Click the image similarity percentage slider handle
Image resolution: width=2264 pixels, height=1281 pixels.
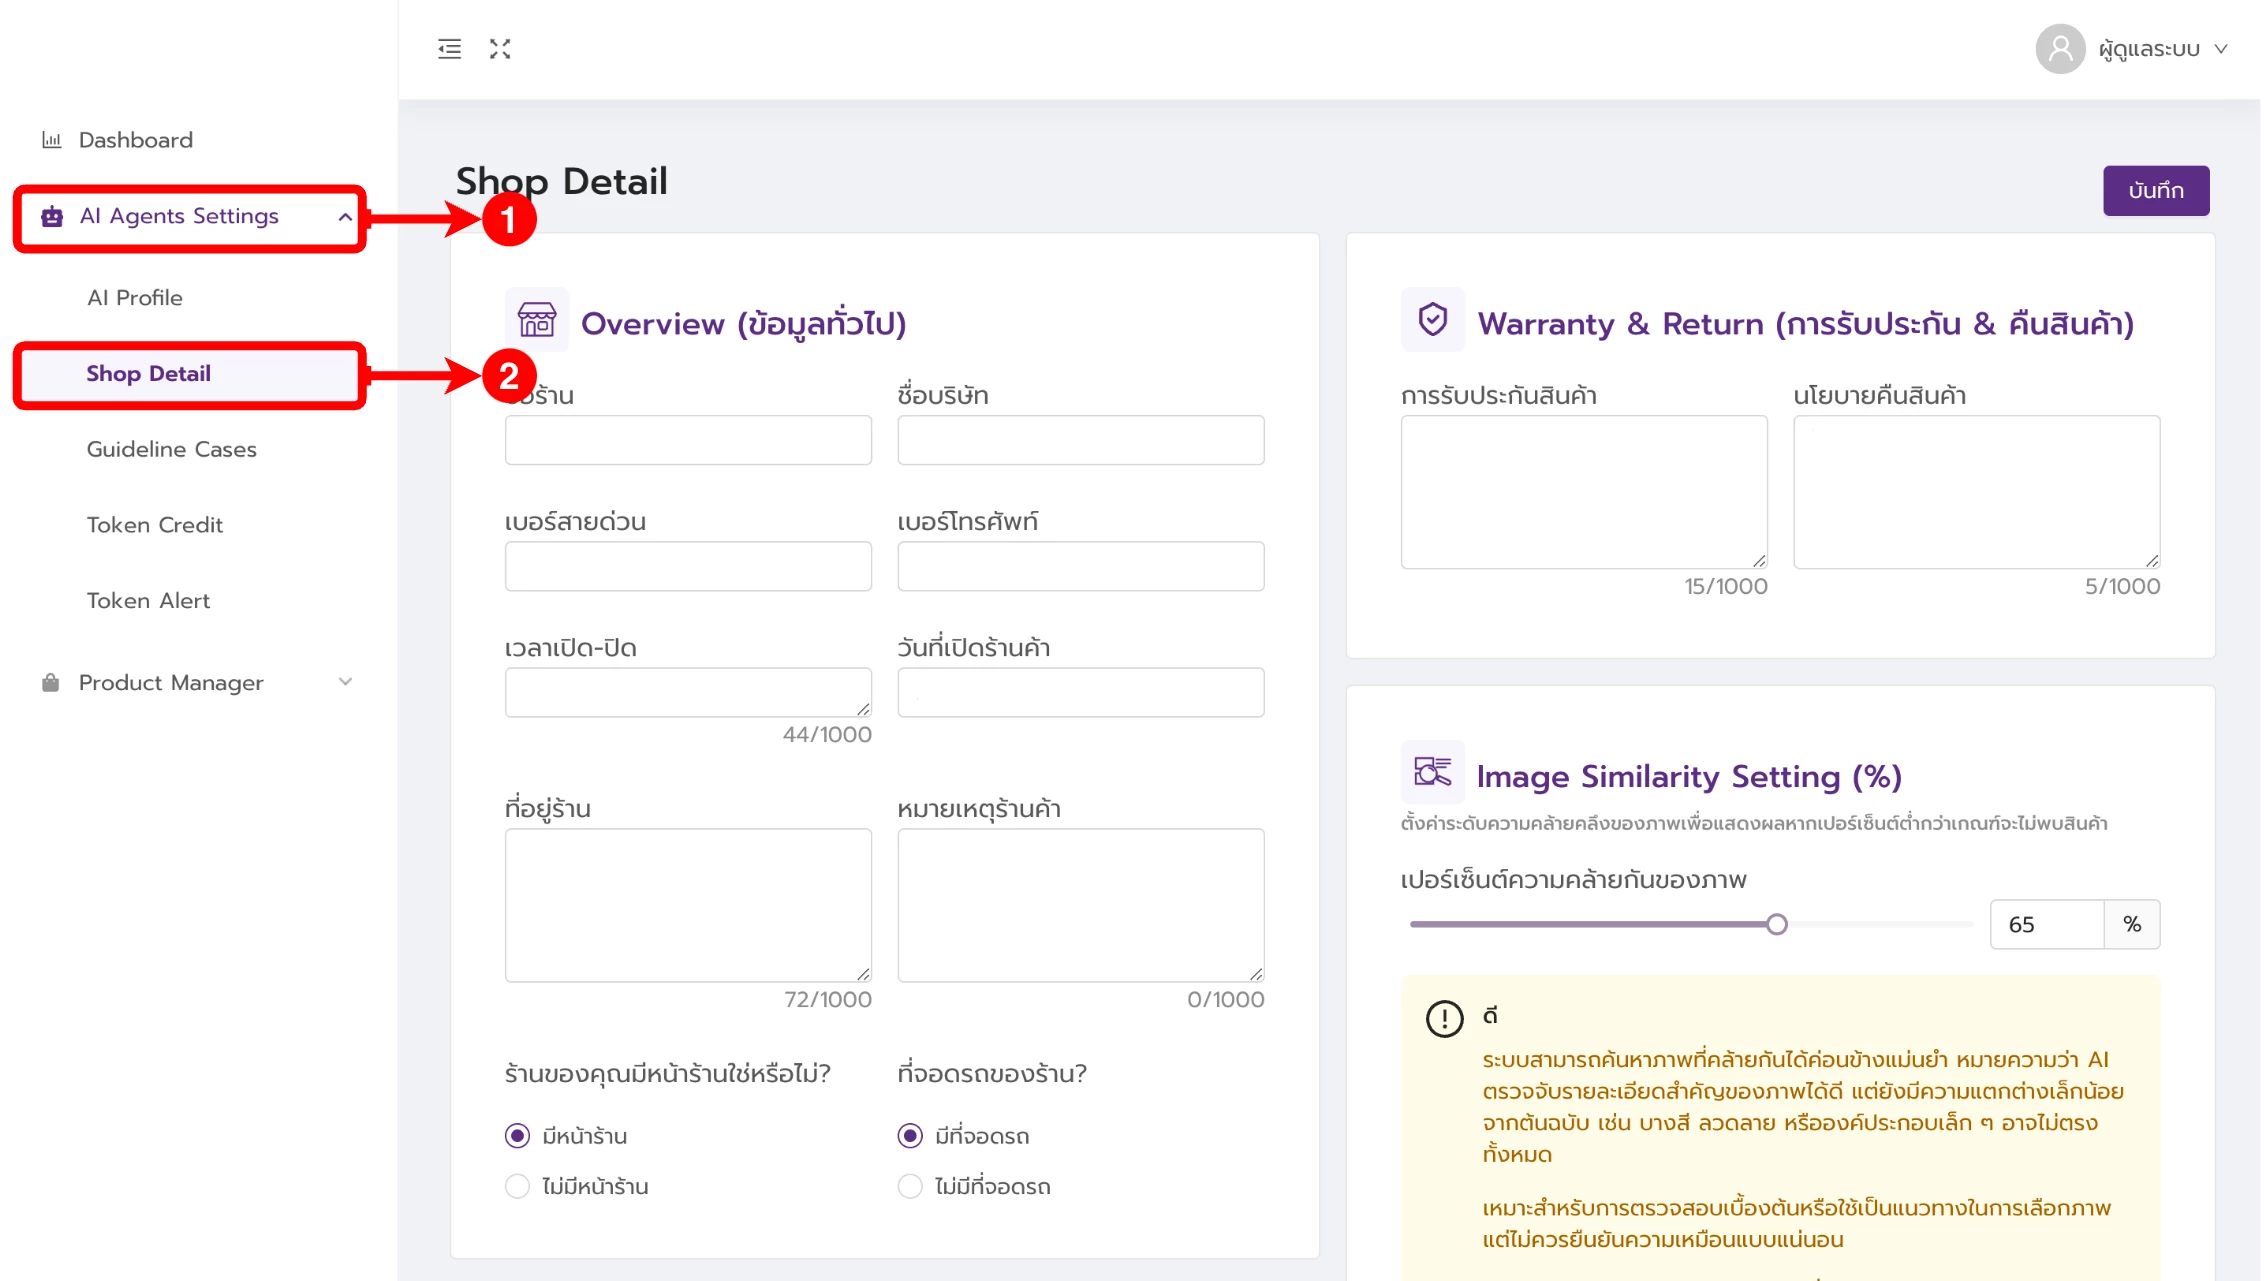tap(1776, 924)
